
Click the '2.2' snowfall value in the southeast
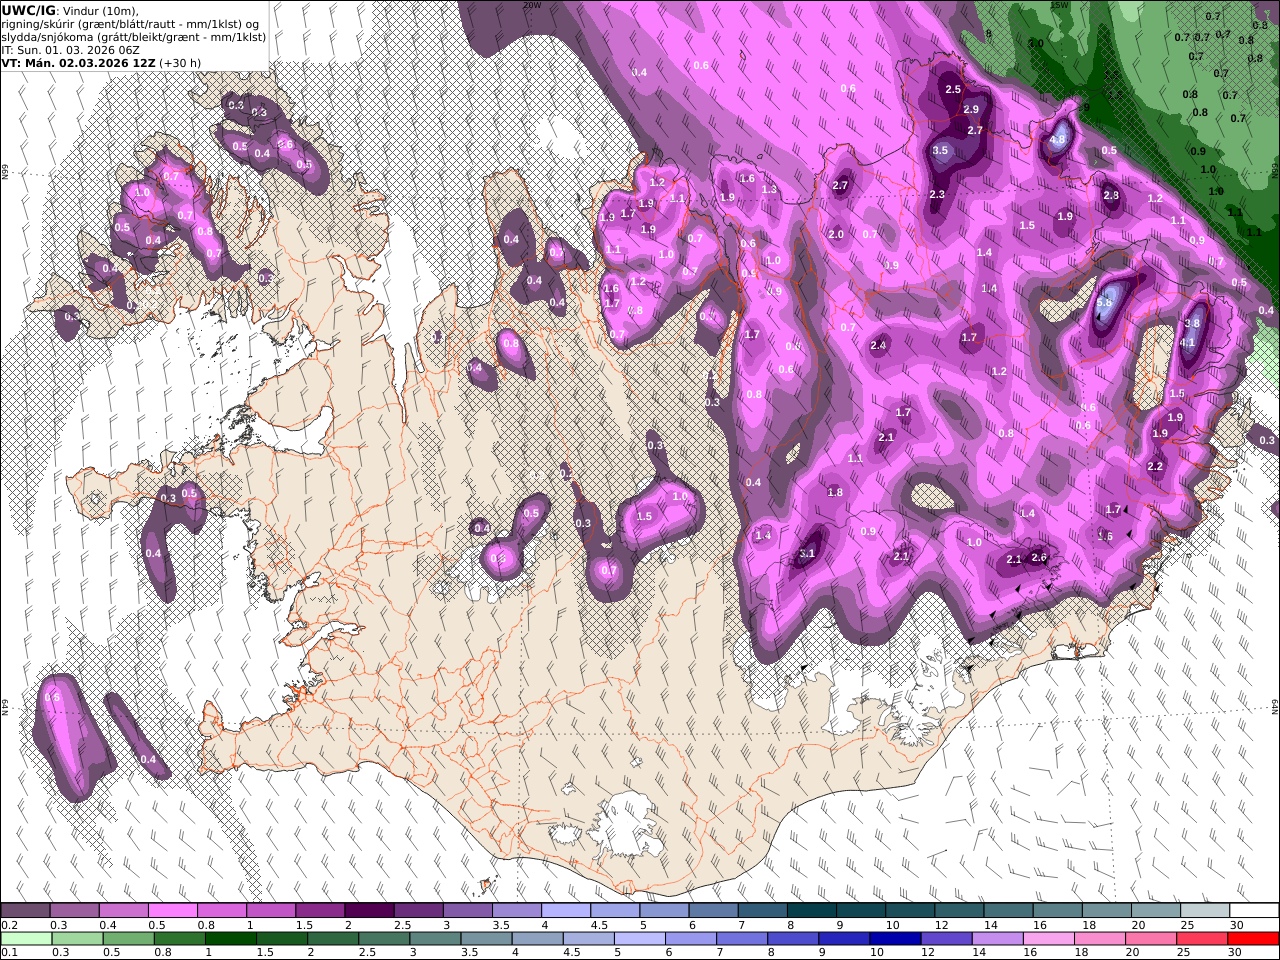1155,467
